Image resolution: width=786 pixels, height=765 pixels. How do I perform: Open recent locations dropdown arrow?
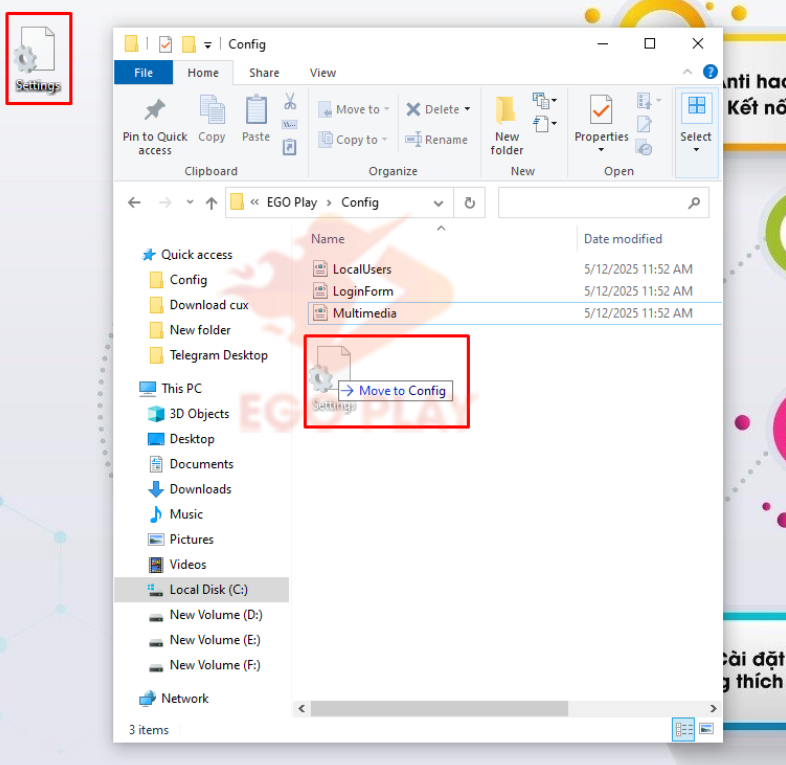[x=190, y=202]
